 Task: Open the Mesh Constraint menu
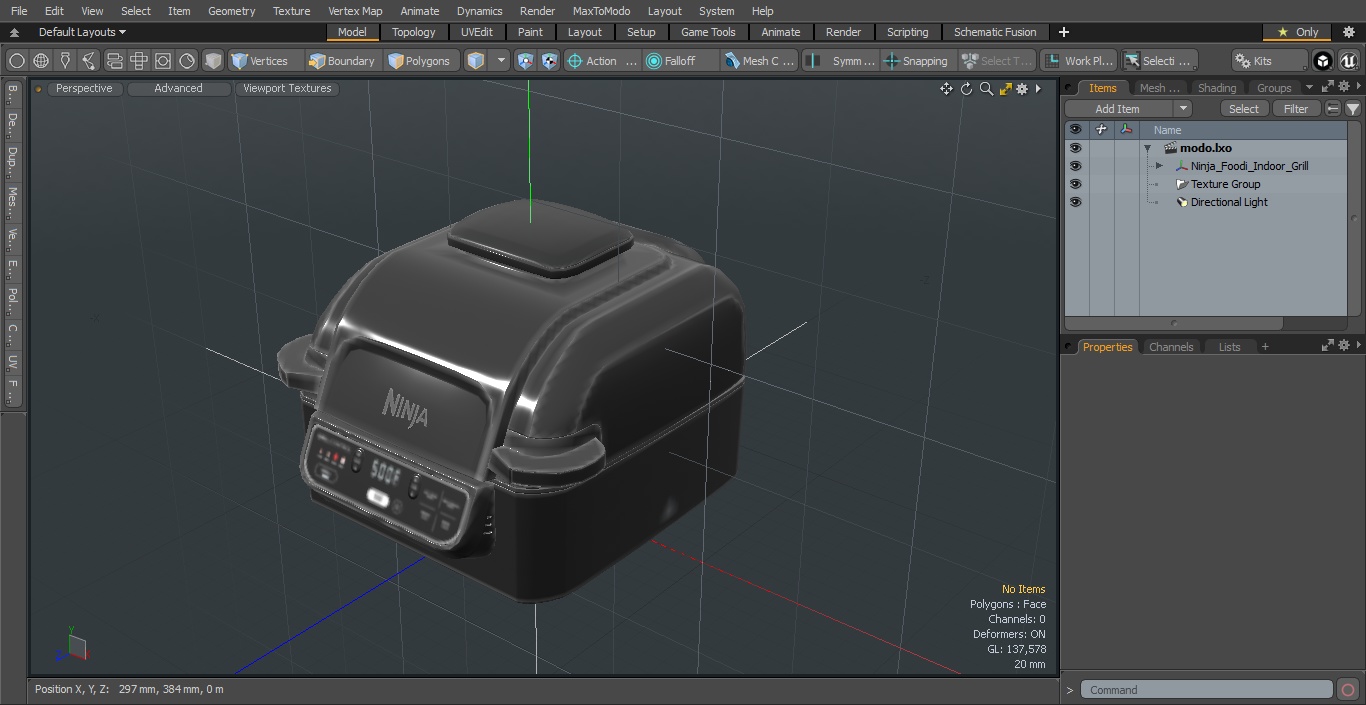759,61
